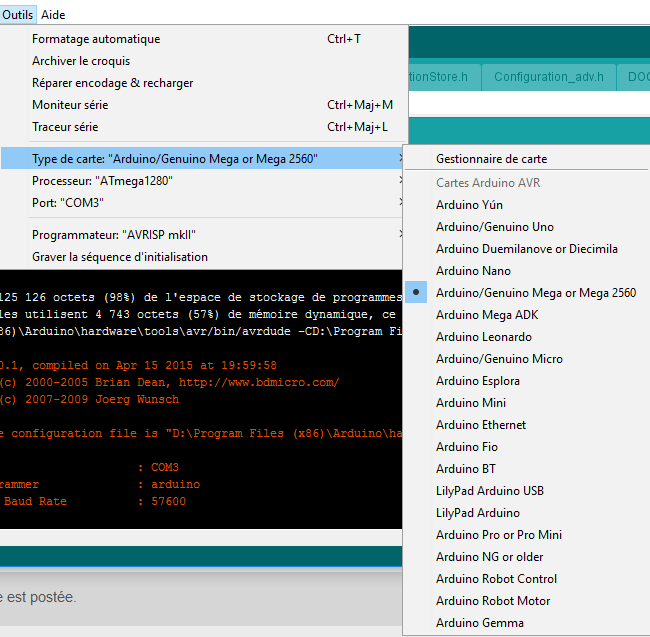Choose Formatage automatique
Viewport: 650px width, 637px height.
(202, 39)
